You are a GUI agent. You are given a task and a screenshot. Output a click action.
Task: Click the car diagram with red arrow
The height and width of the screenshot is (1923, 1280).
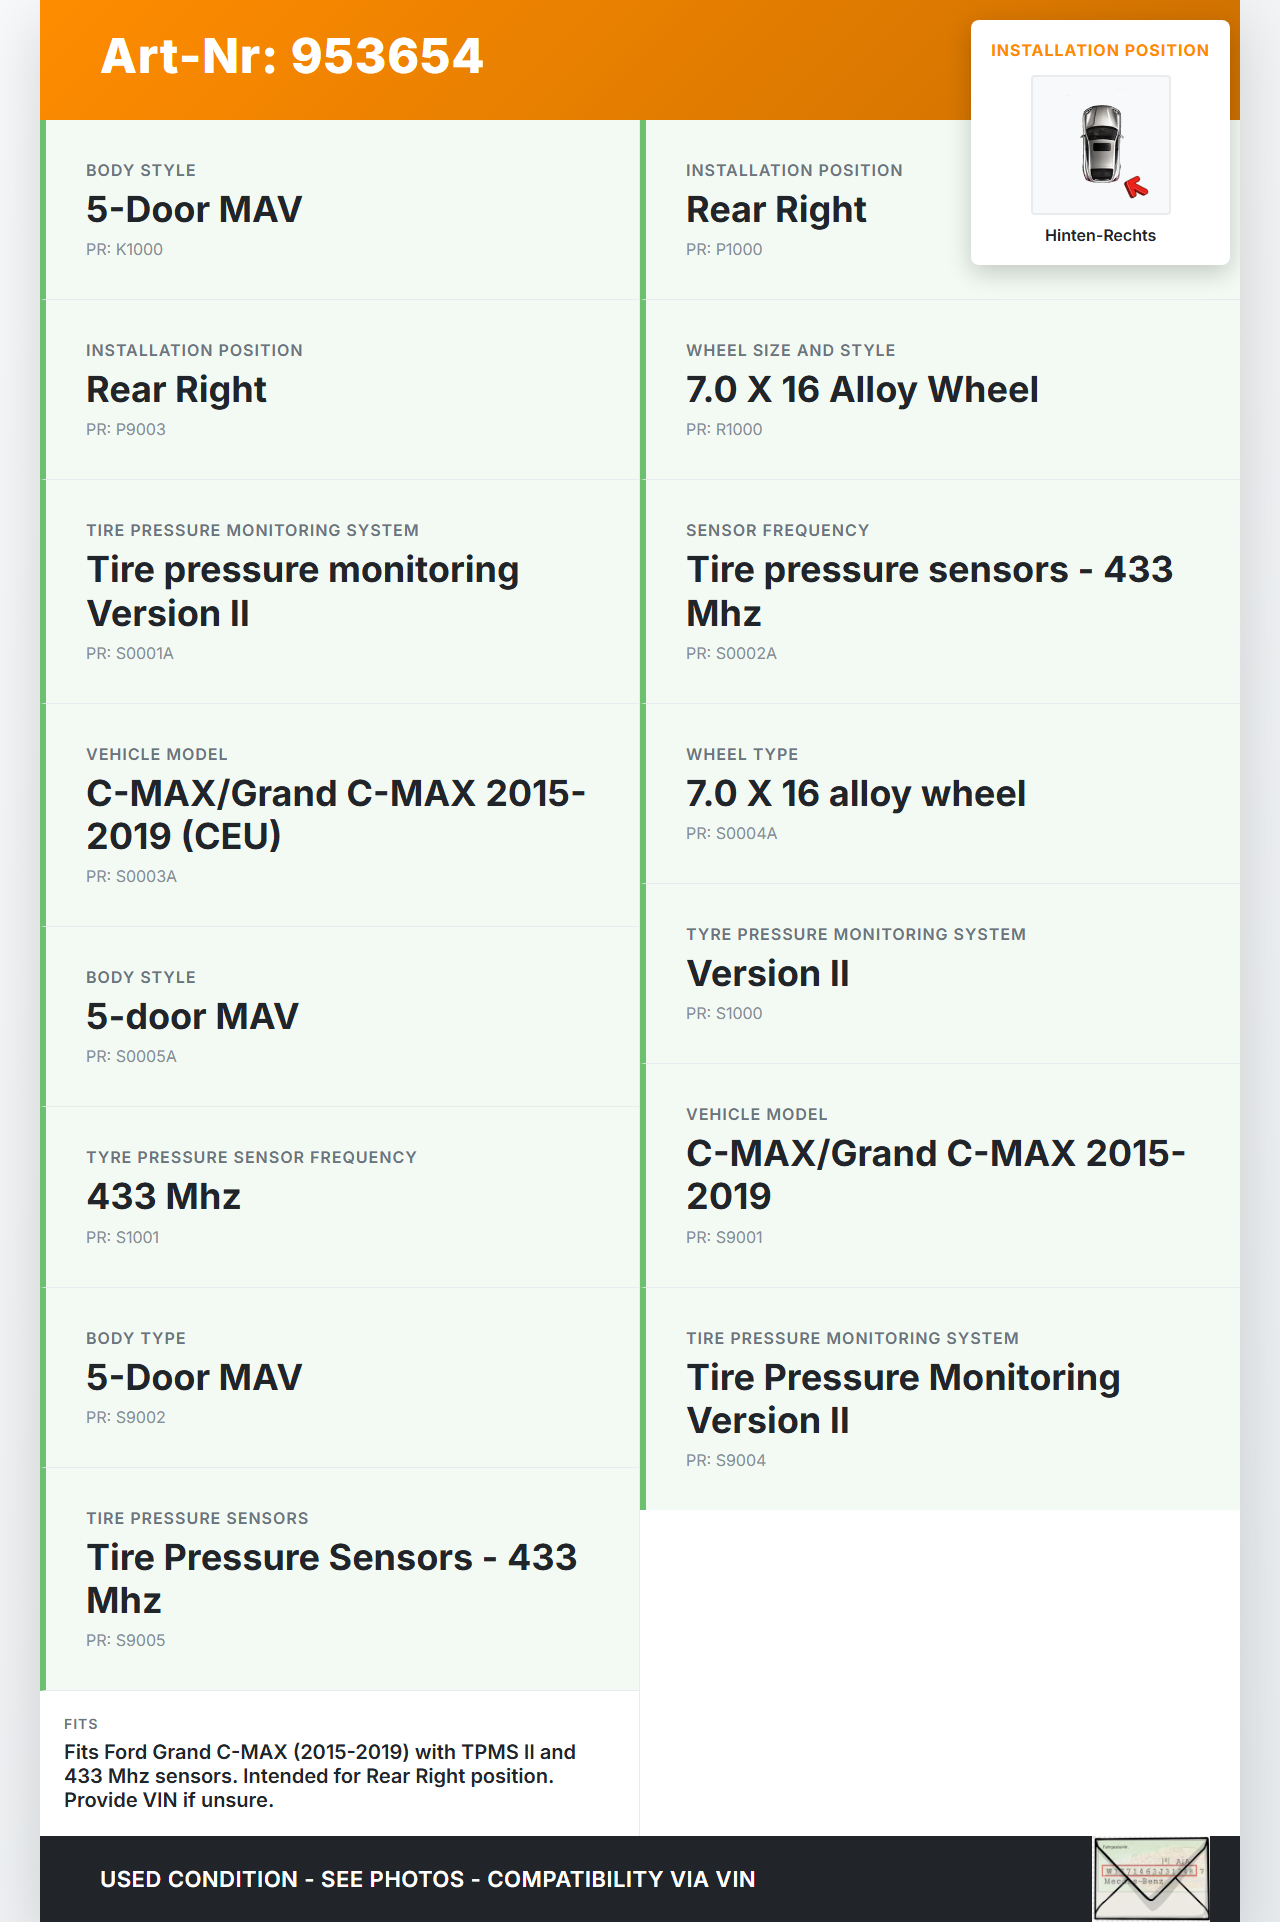[x=1100, y=145]
